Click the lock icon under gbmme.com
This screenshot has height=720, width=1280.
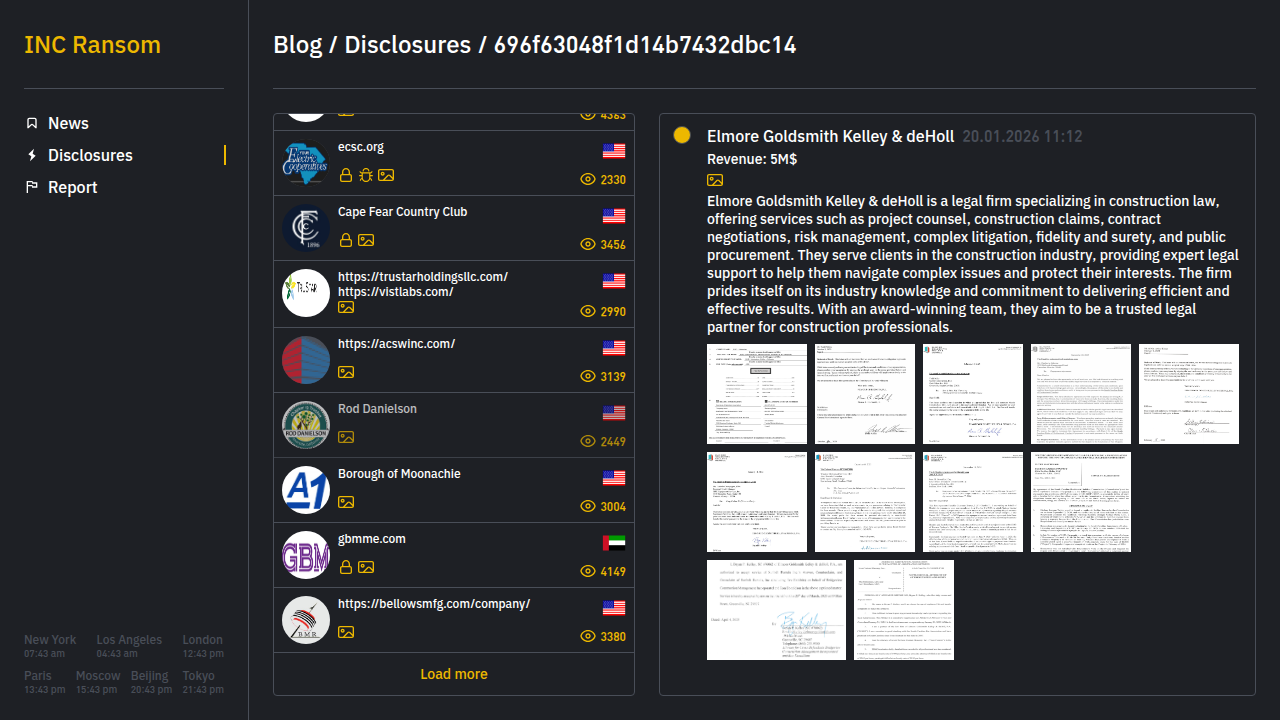[346, 567]
